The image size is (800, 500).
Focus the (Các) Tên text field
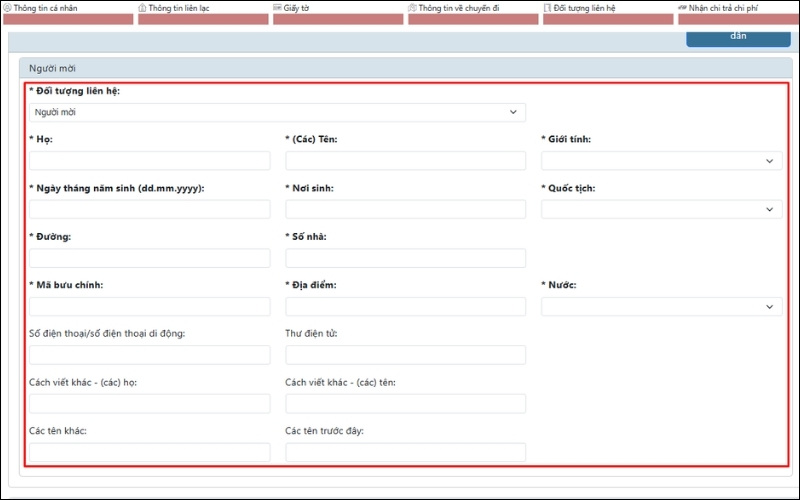pyautogui.click(x=405, y=161)
